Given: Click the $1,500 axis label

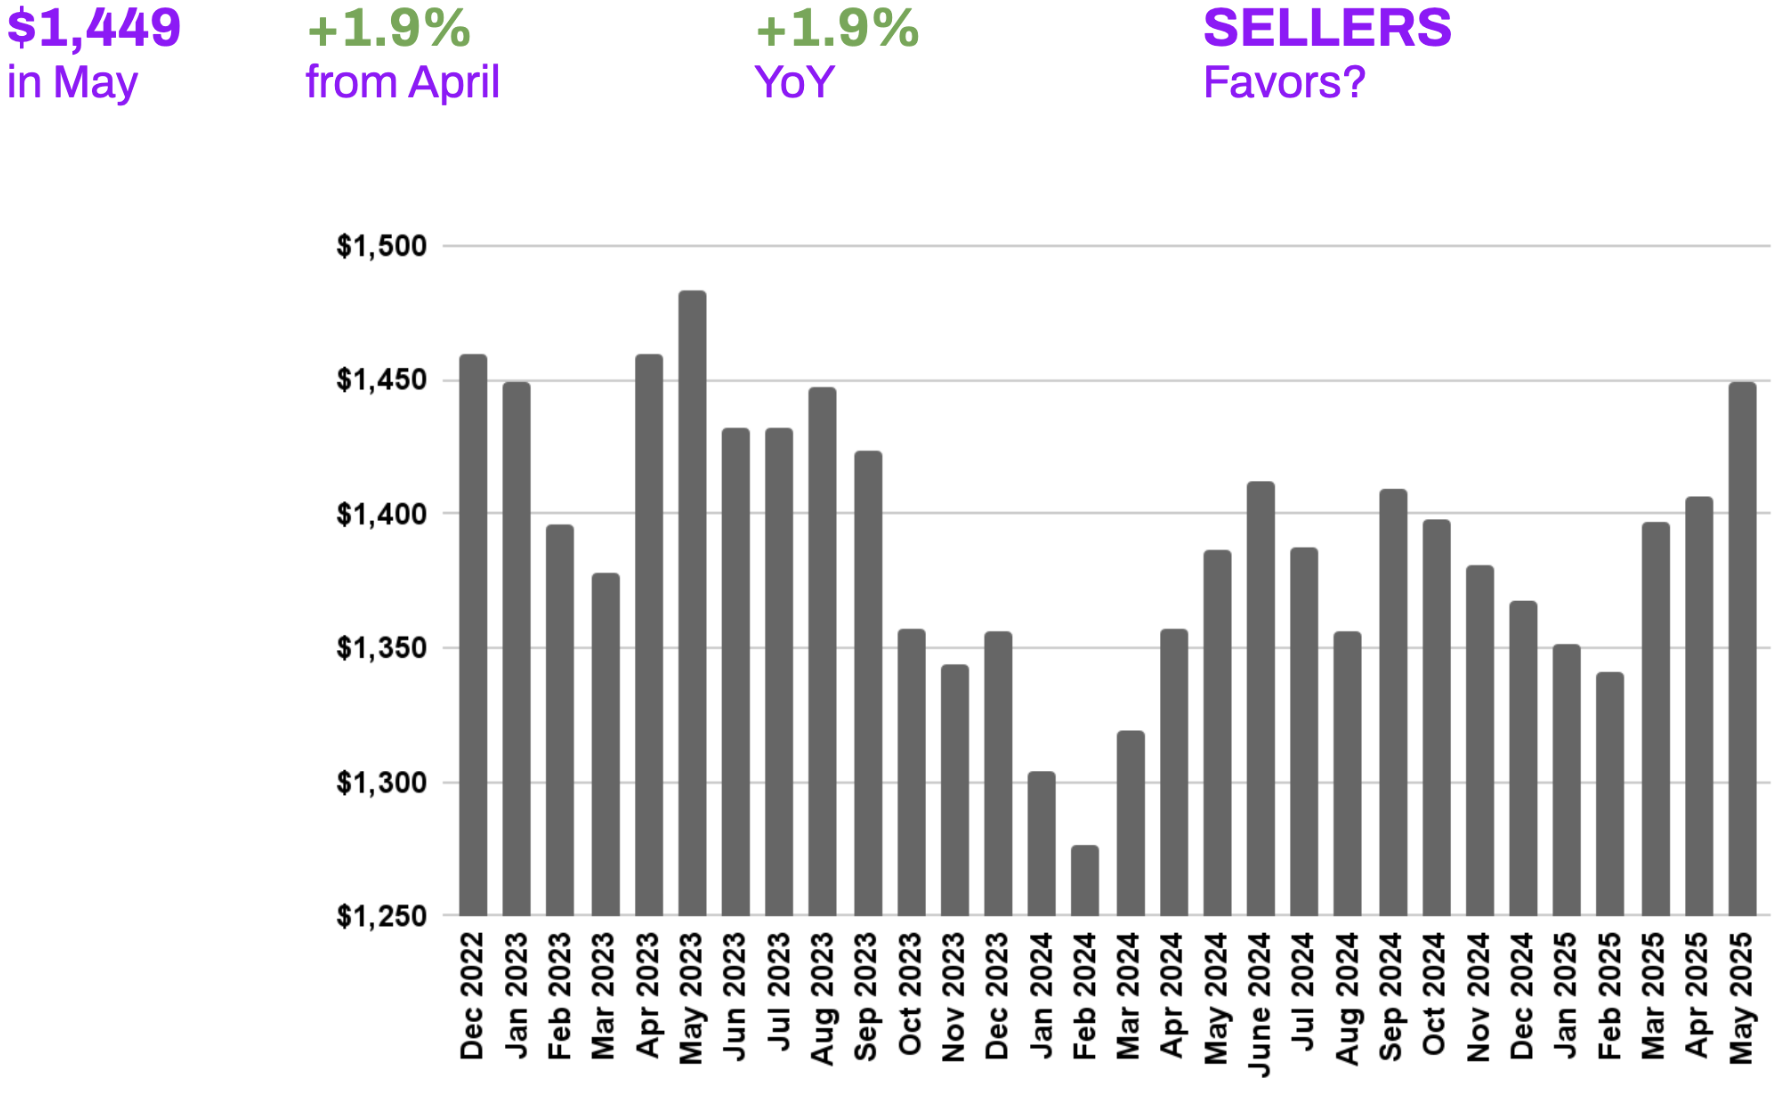Looking at the screenshot, I should pyautogui.click(x=381, y=246).
